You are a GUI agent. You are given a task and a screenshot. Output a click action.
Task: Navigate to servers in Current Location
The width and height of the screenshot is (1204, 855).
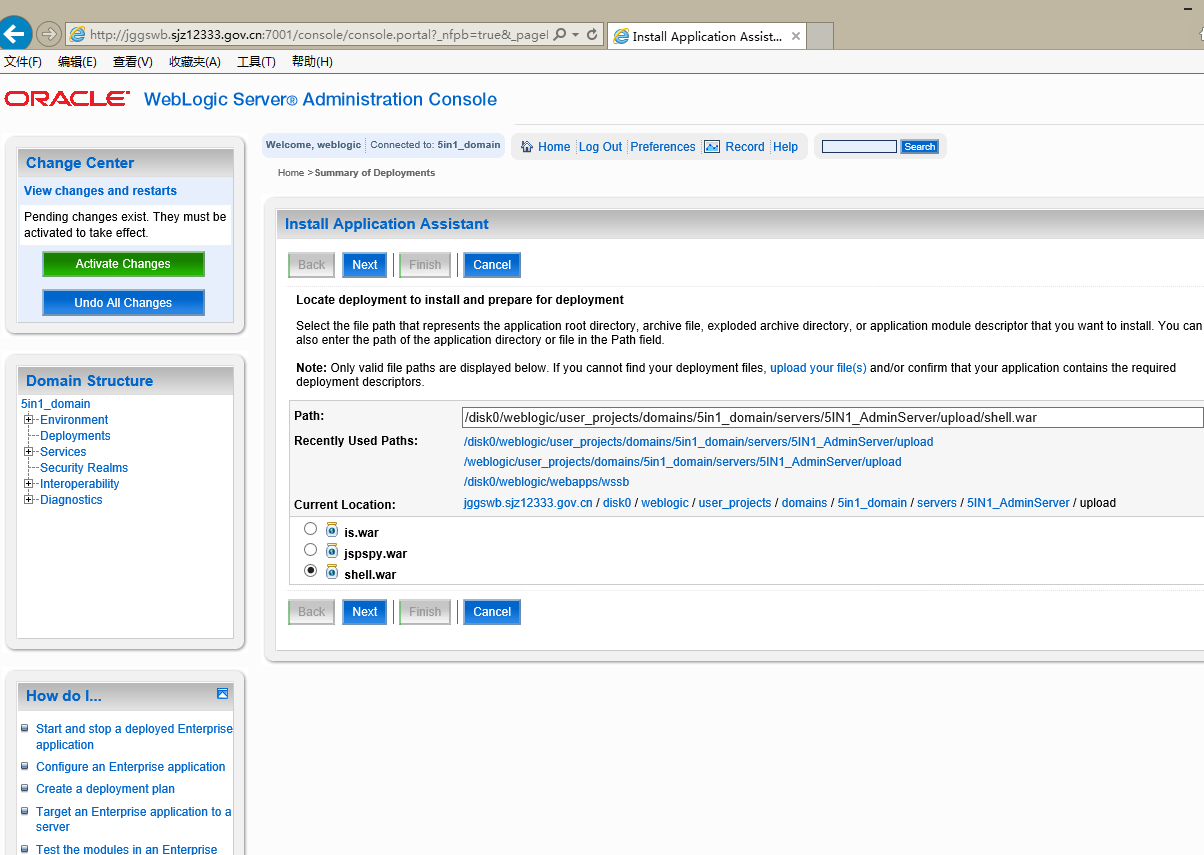coord(937,503)
